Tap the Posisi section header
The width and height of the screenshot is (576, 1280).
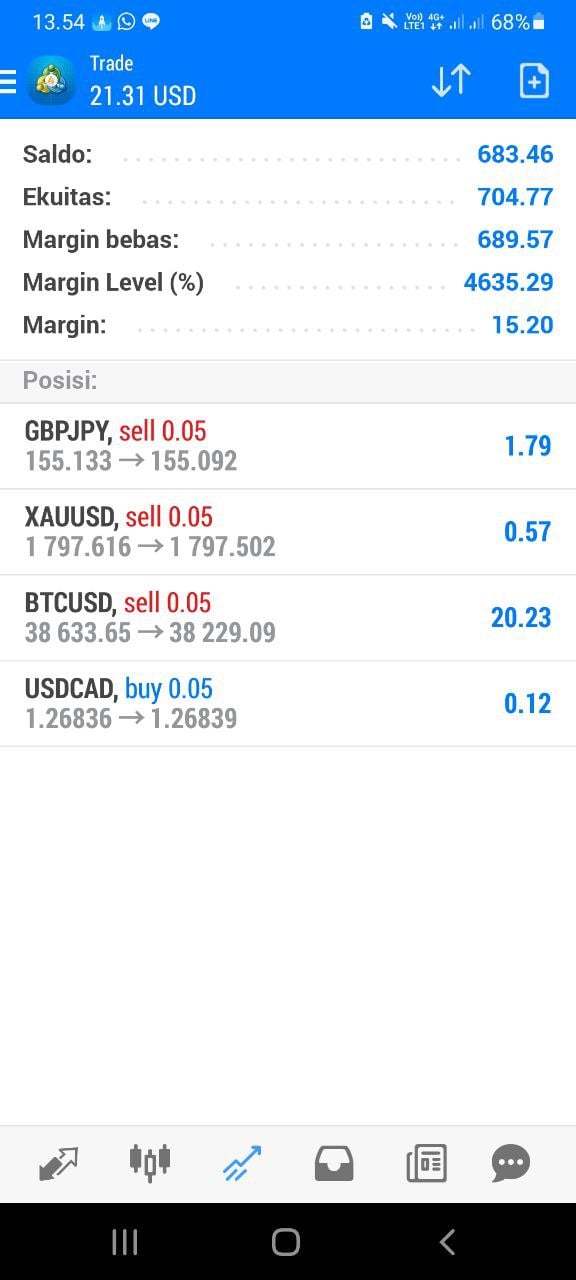click(288, 381)
